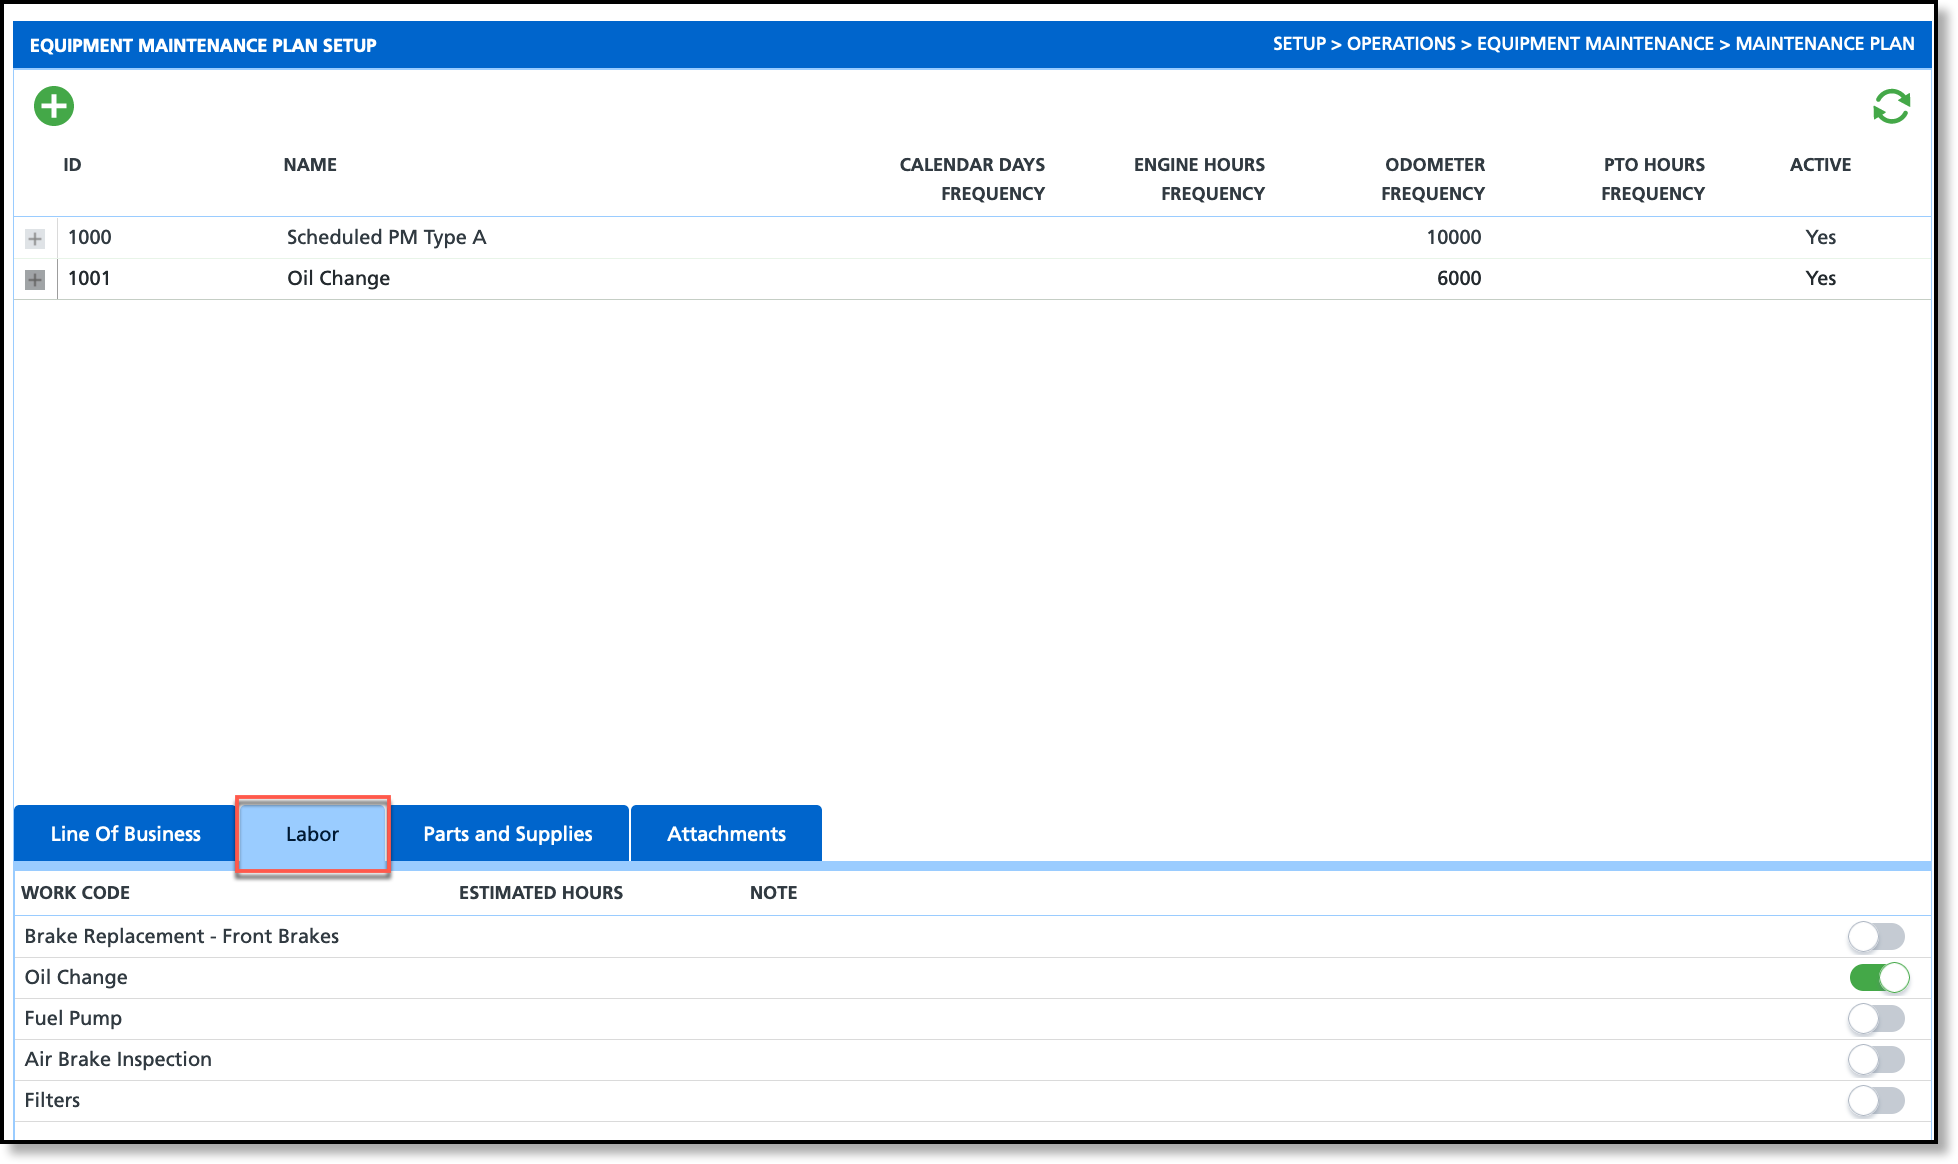
Task: Select the Labor tab
Action: (312, 834)
